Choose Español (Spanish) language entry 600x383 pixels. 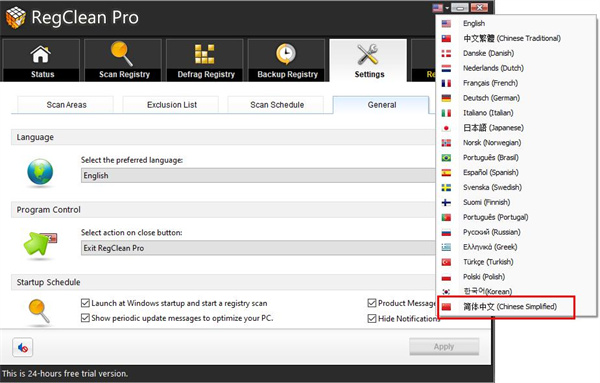517,173
